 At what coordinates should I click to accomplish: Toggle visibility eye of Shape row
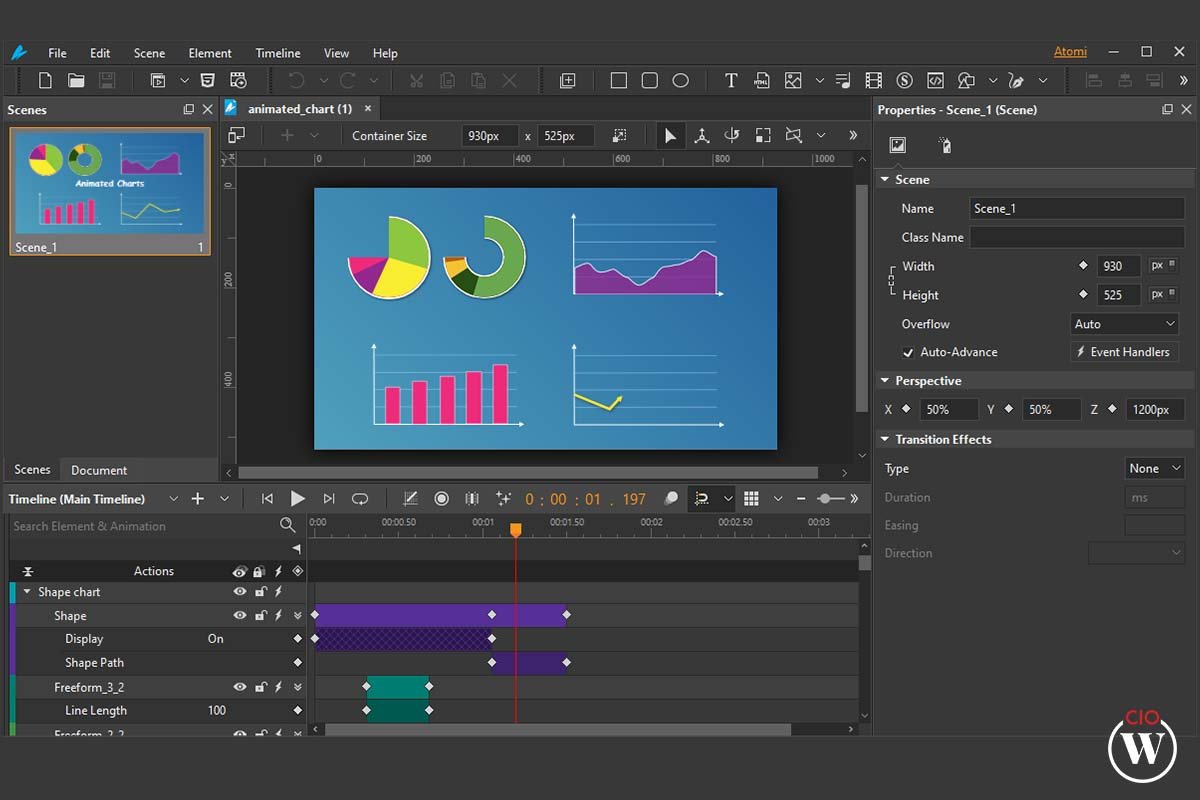pos(240,616)
